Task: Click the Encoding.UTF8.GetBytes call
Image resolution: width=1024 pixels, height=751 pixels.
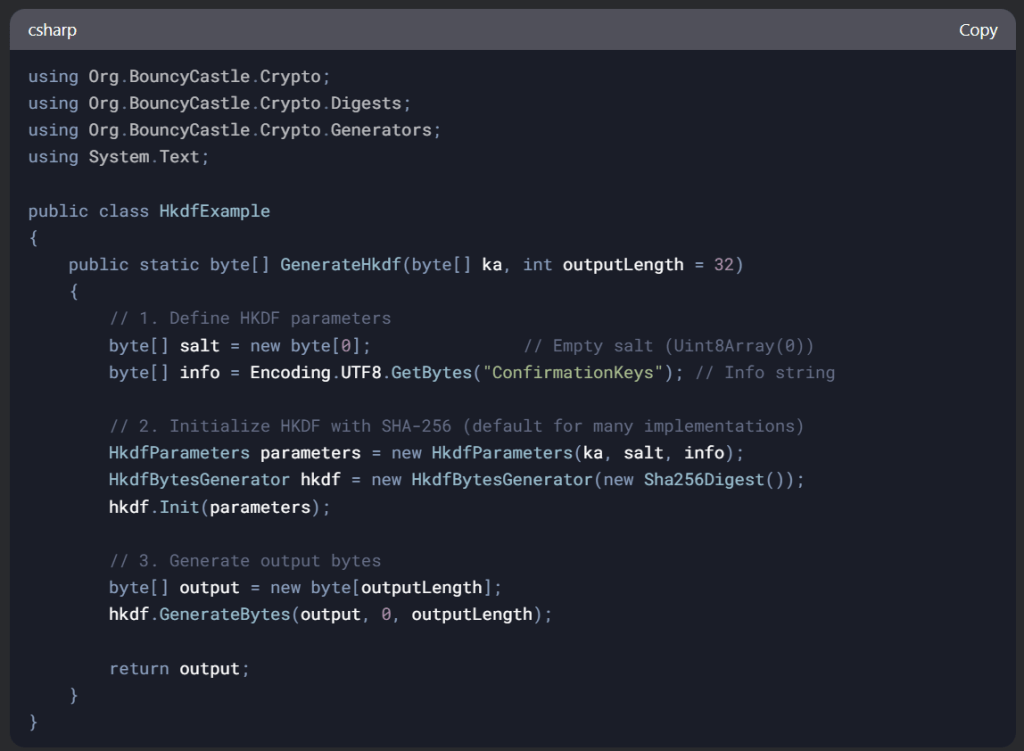Action: coord(361,373)
